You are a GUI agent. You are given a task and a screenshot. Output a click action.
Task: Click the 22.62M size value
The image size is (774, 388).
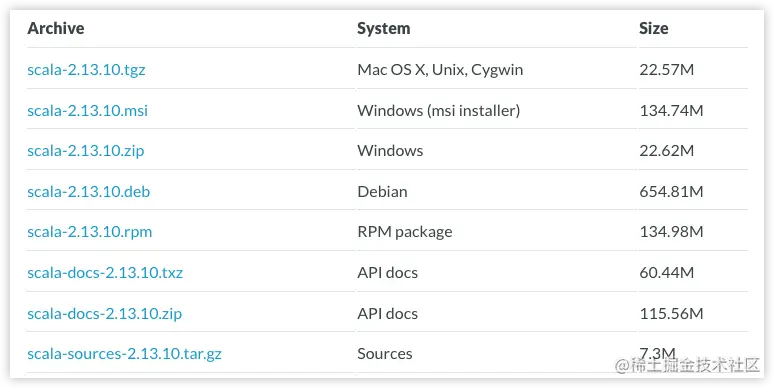click(x=667, y=151)
